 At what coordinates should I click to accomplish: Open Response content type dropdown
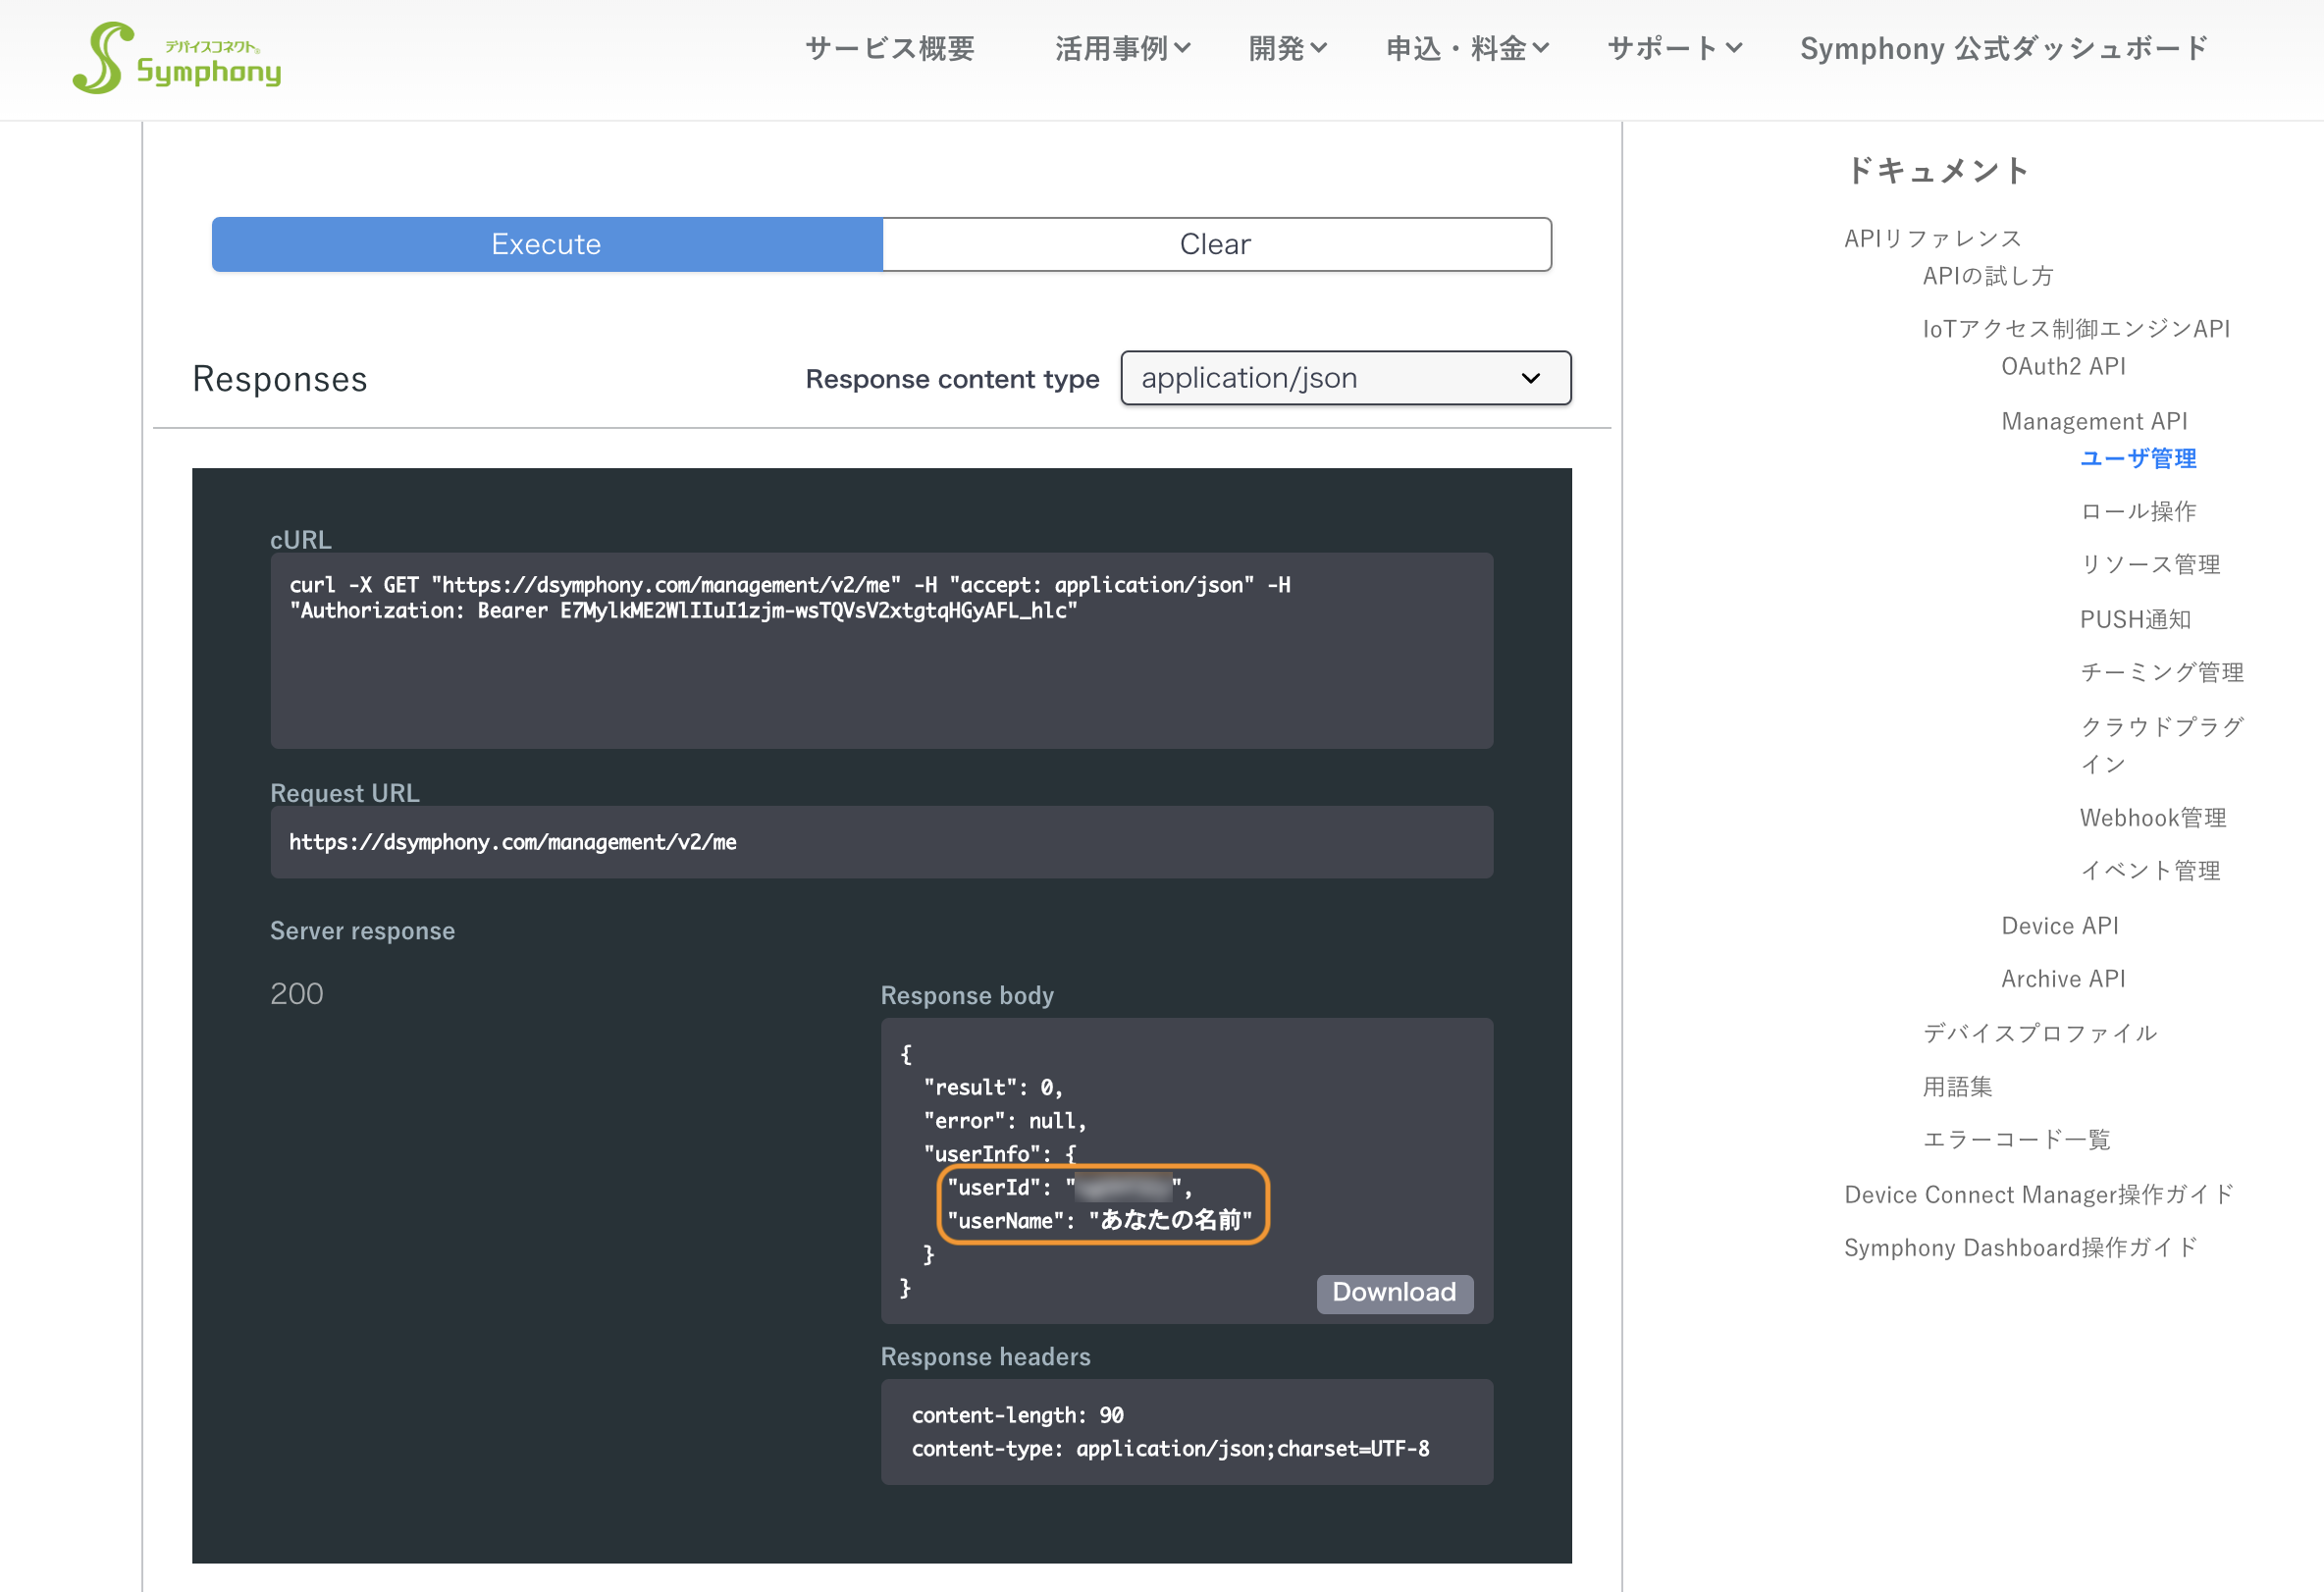(x=1345, y=378)
